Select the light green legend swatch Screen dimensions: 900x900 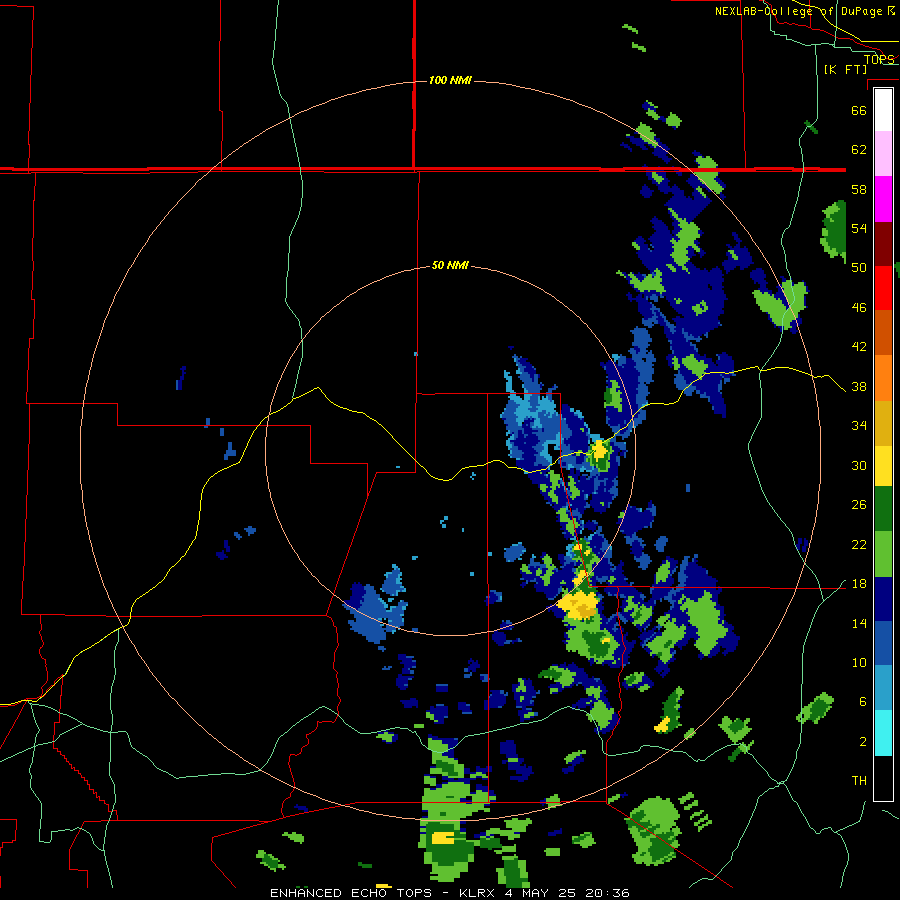(x=883, y=554)
